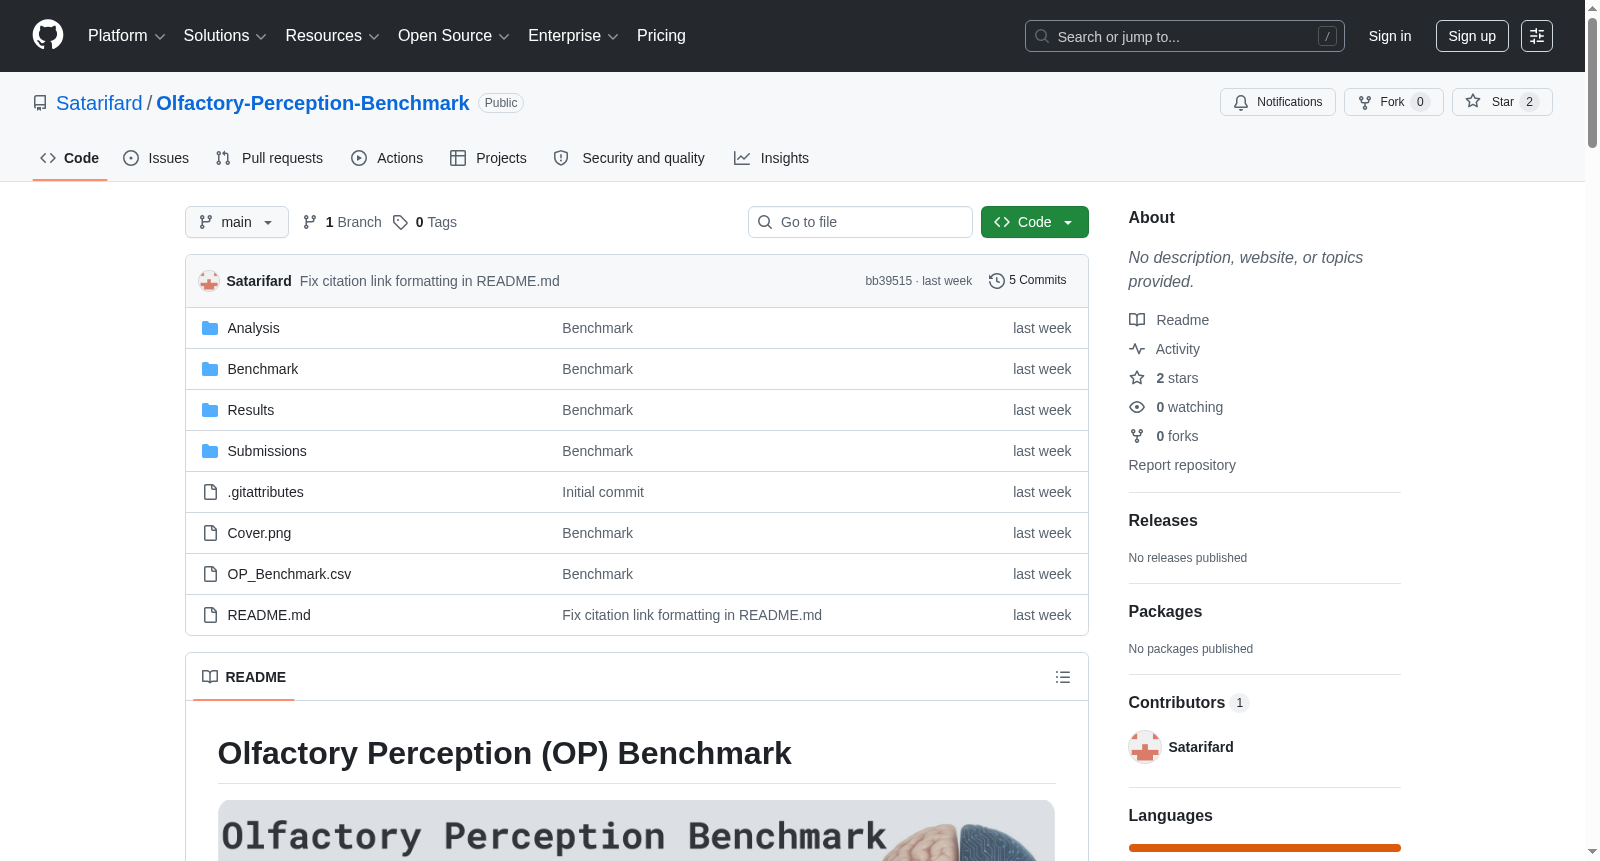Open the Resources dropdown menu
Screen dimensions: 1600x861
pyautogui.click(x=332, y=36)
